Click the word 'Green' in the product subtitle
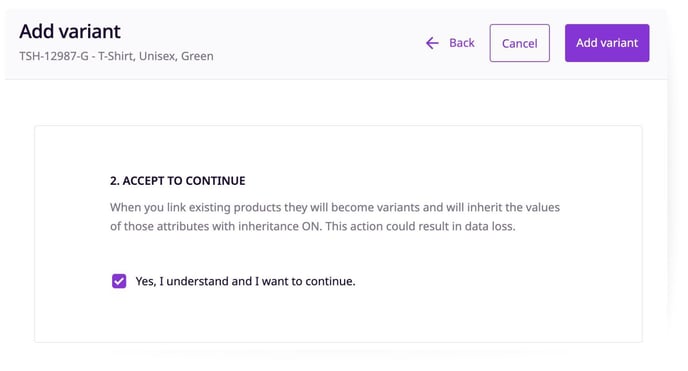This screenshot has width=688, height=371. (197, 56)
